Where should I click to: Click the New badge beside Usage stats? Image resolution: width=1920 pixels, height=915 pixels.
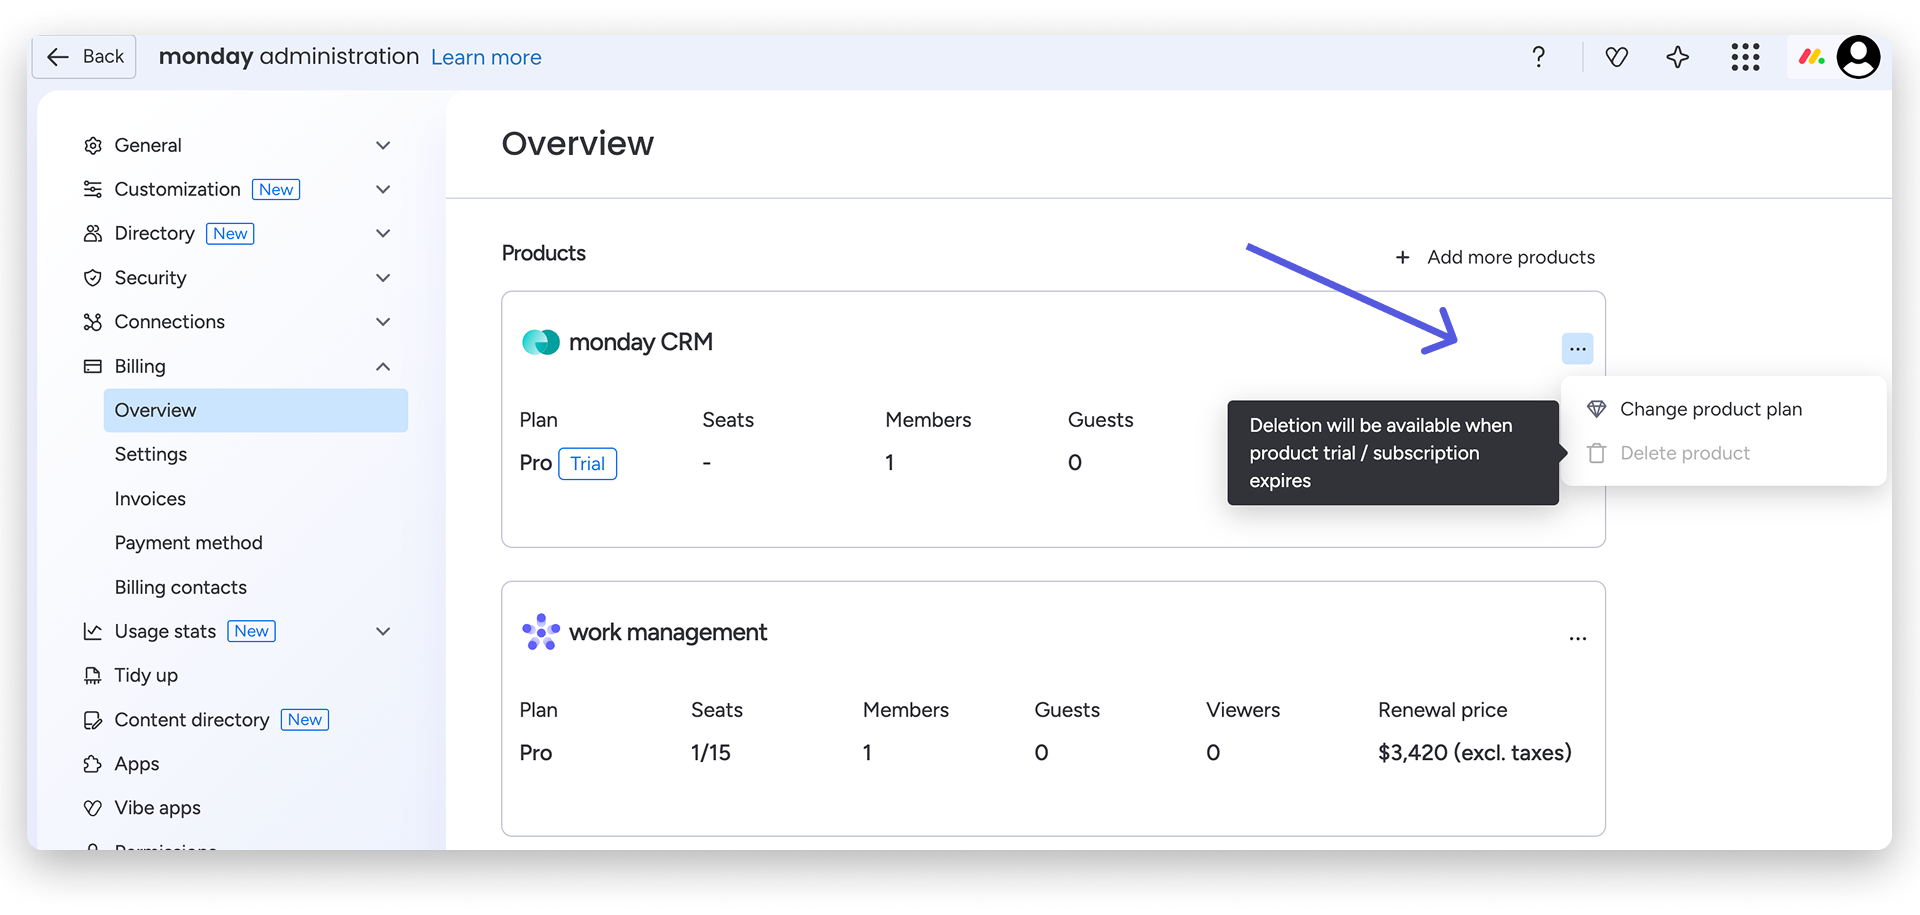pos(252,632)
